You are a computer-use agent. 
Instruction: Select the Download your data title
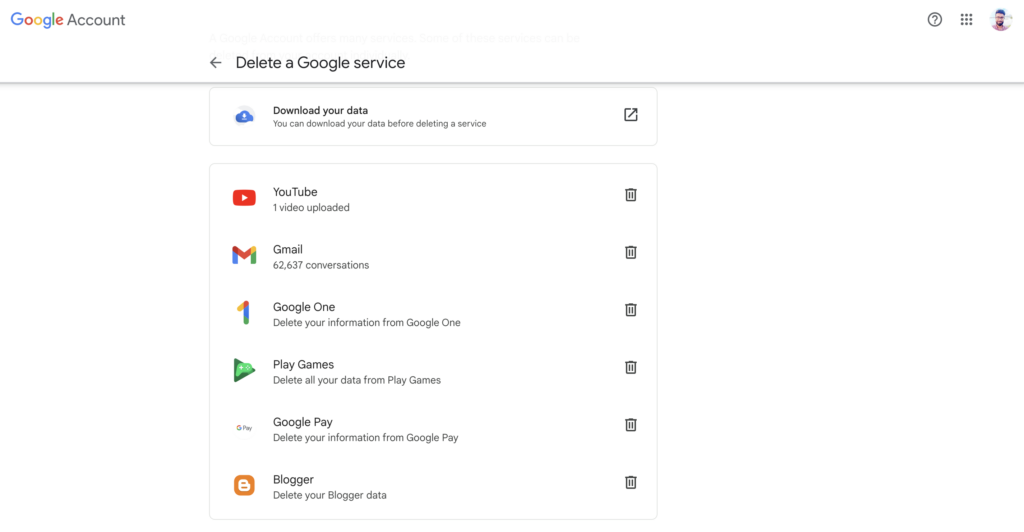point(320,110)
